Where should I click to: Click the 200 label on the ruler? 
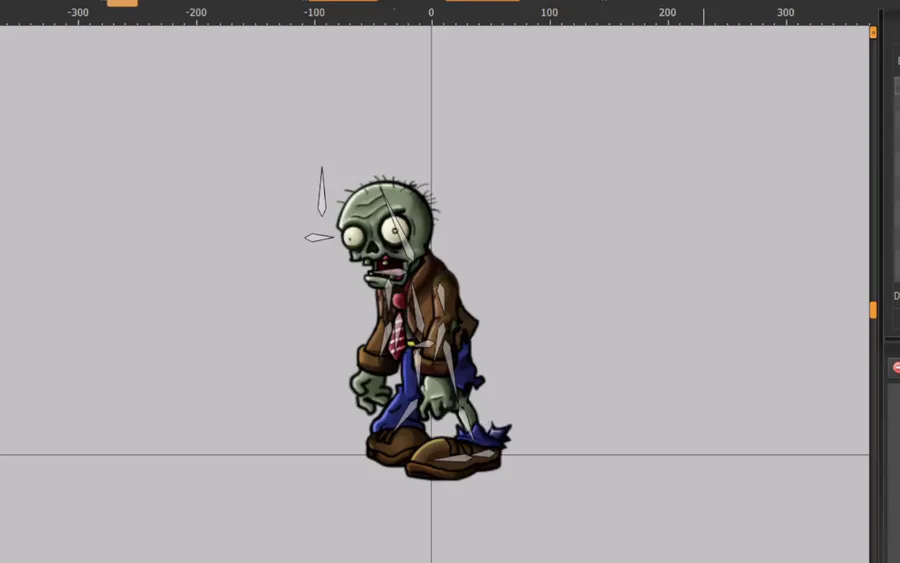click(668, 13)
